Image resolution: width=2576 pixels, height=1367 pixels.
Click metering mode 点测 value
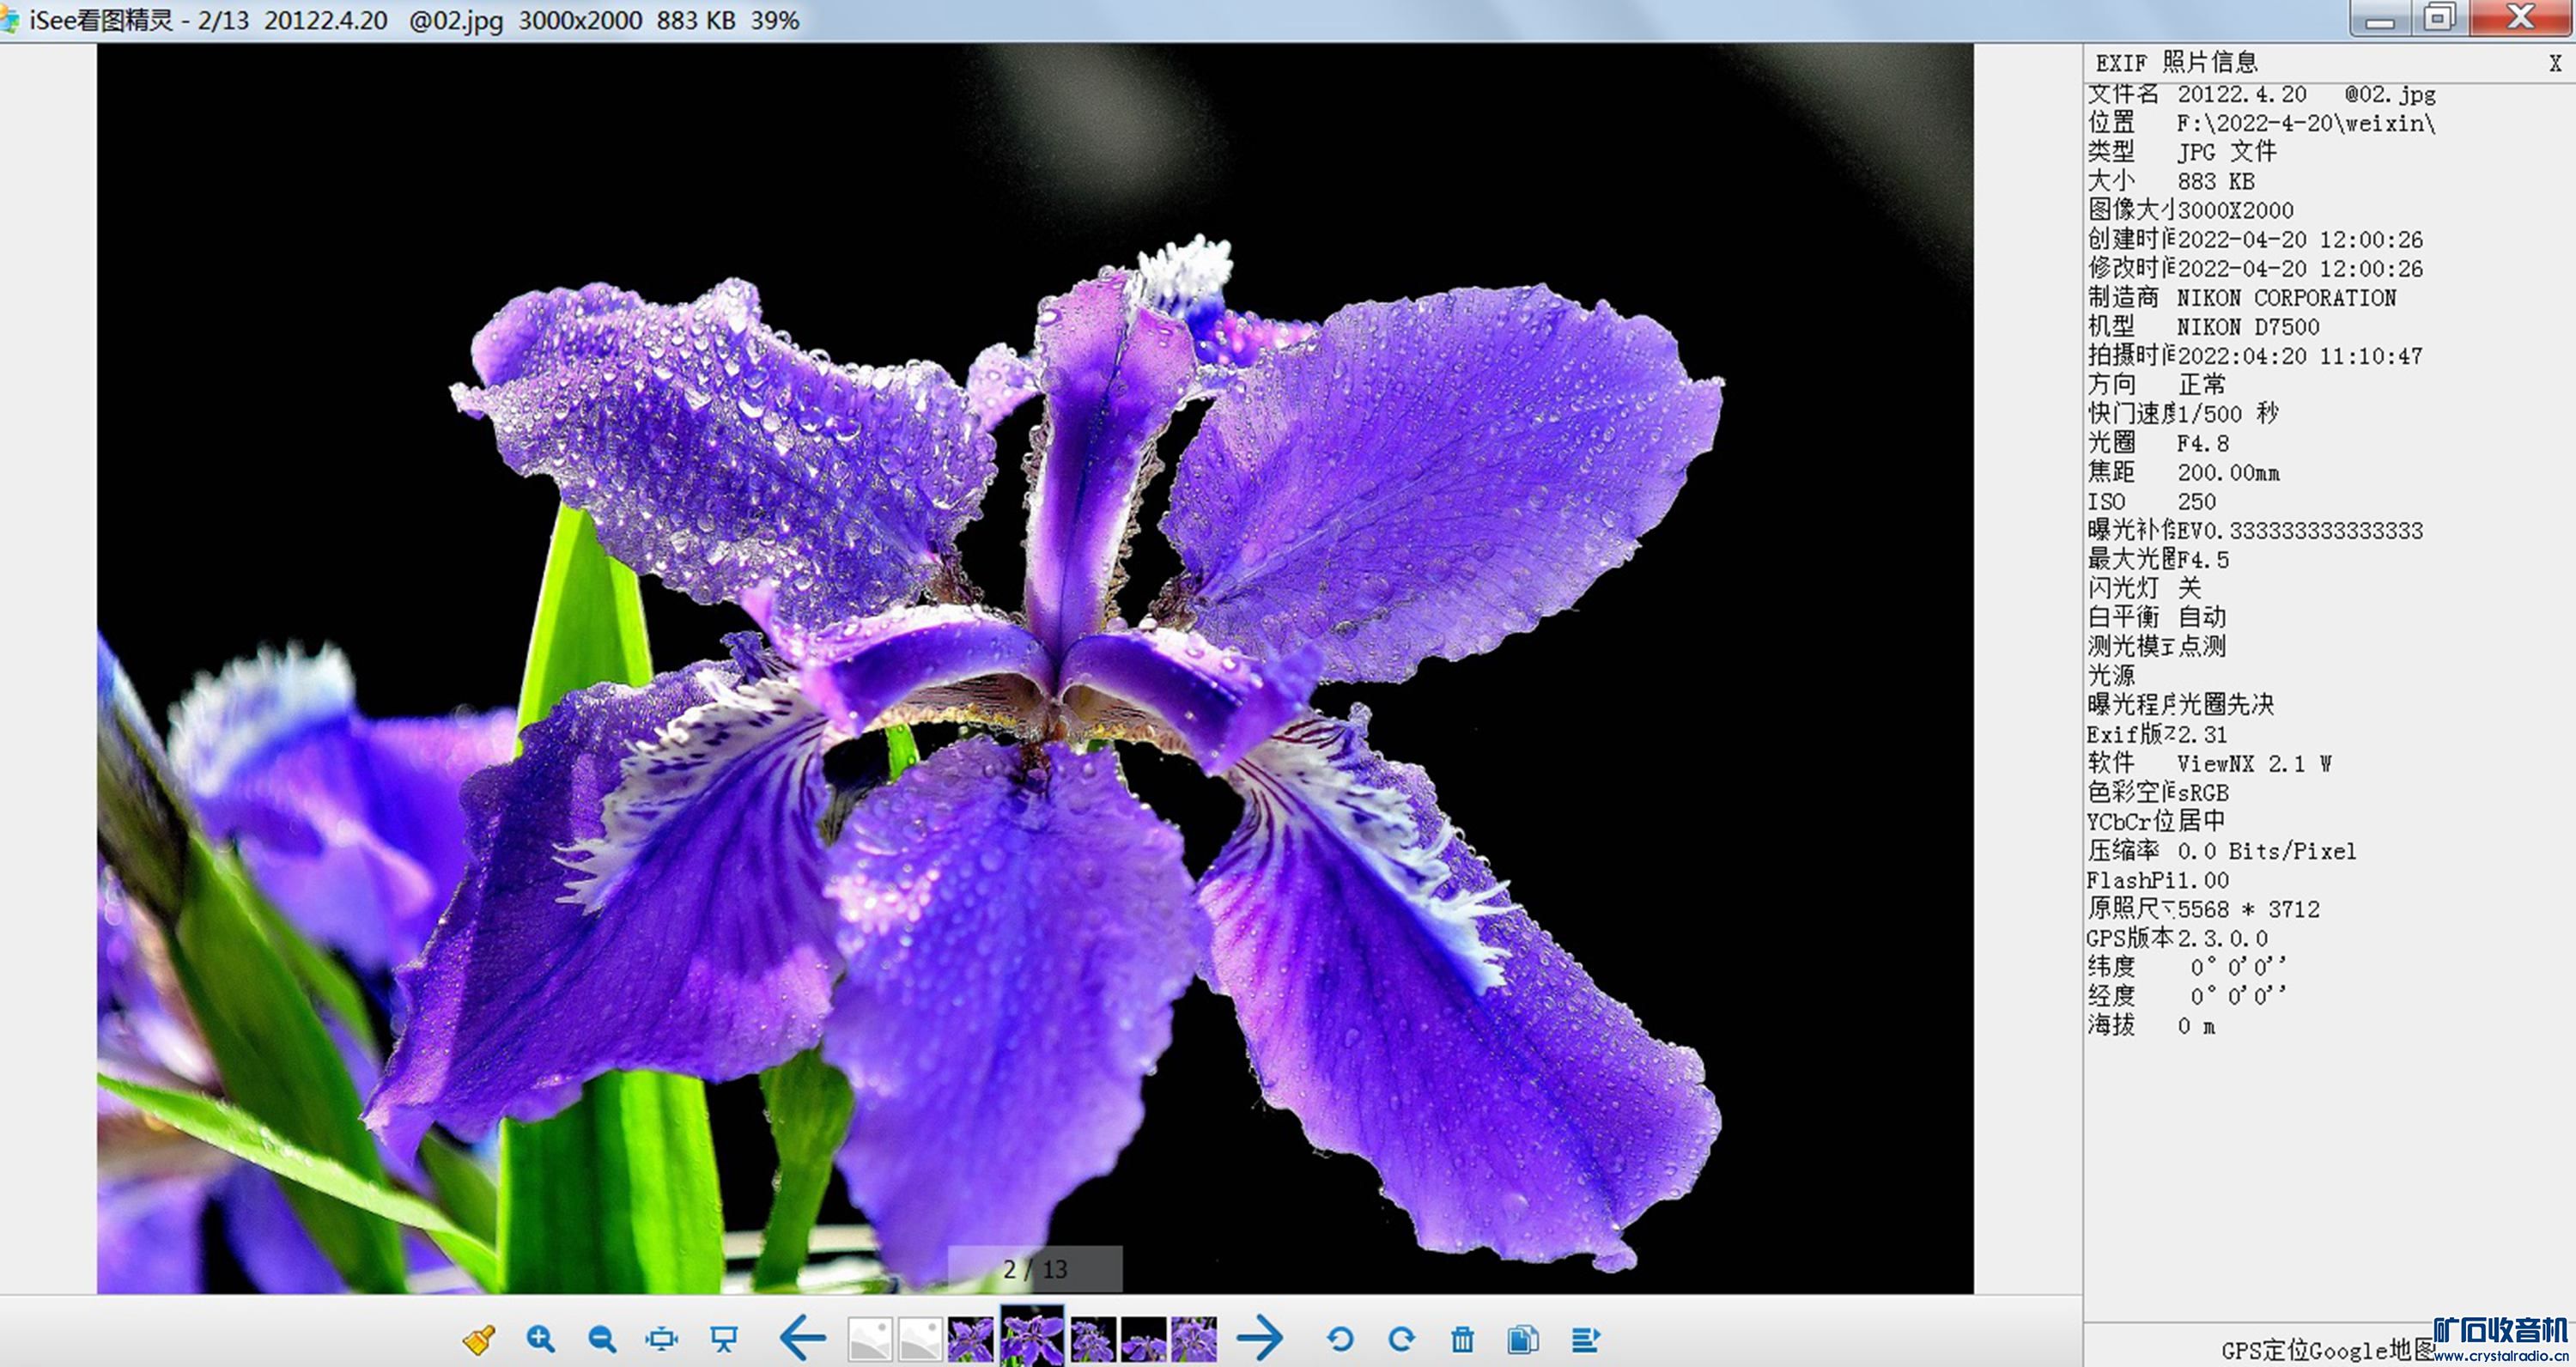click(2203, 647)
